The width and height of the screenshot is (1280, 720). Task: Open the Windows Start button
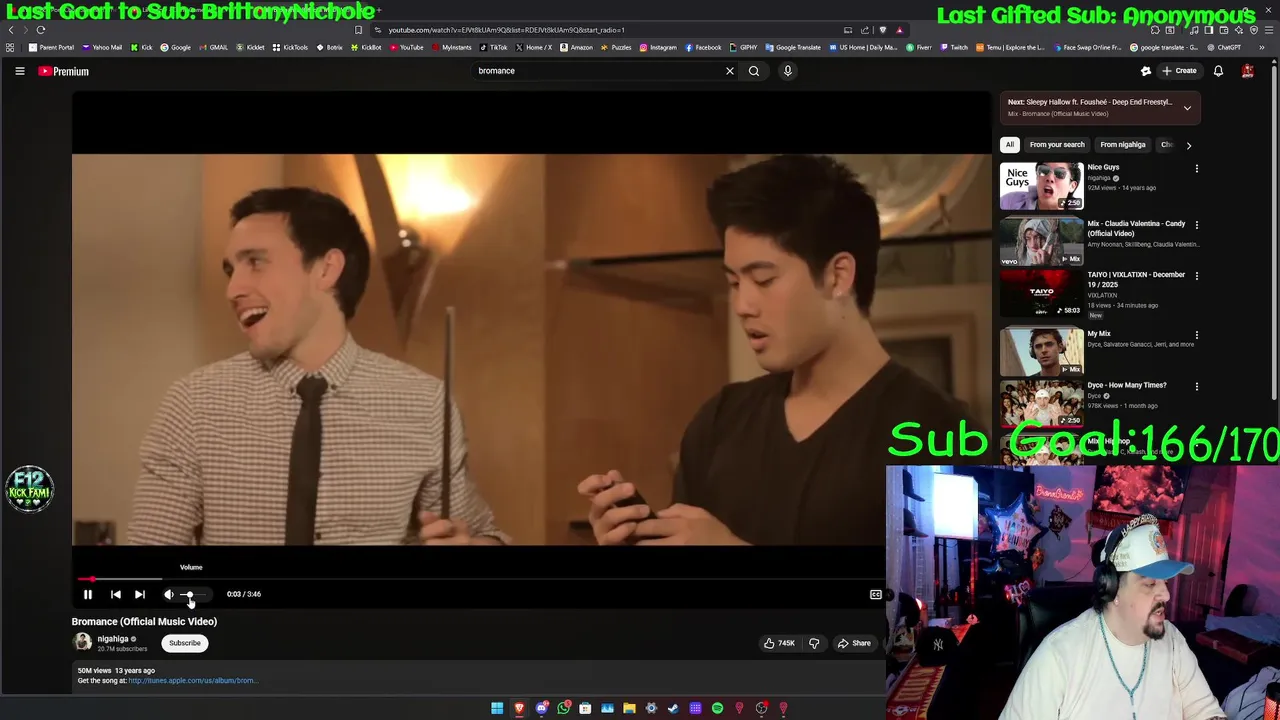click(x=497, y=708)
